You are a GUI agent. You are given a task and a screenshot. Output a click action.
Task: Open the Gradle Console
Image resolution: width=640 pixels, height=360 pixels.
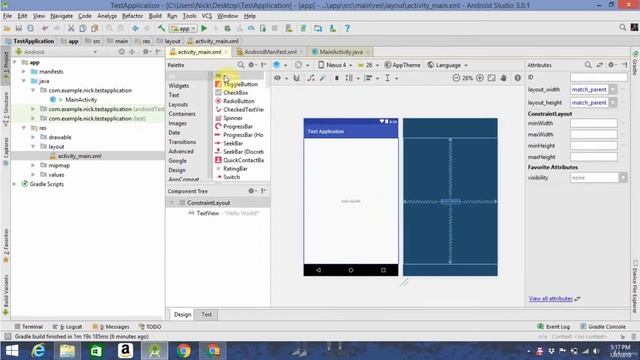pyautogui.click(x=603, y=327)
